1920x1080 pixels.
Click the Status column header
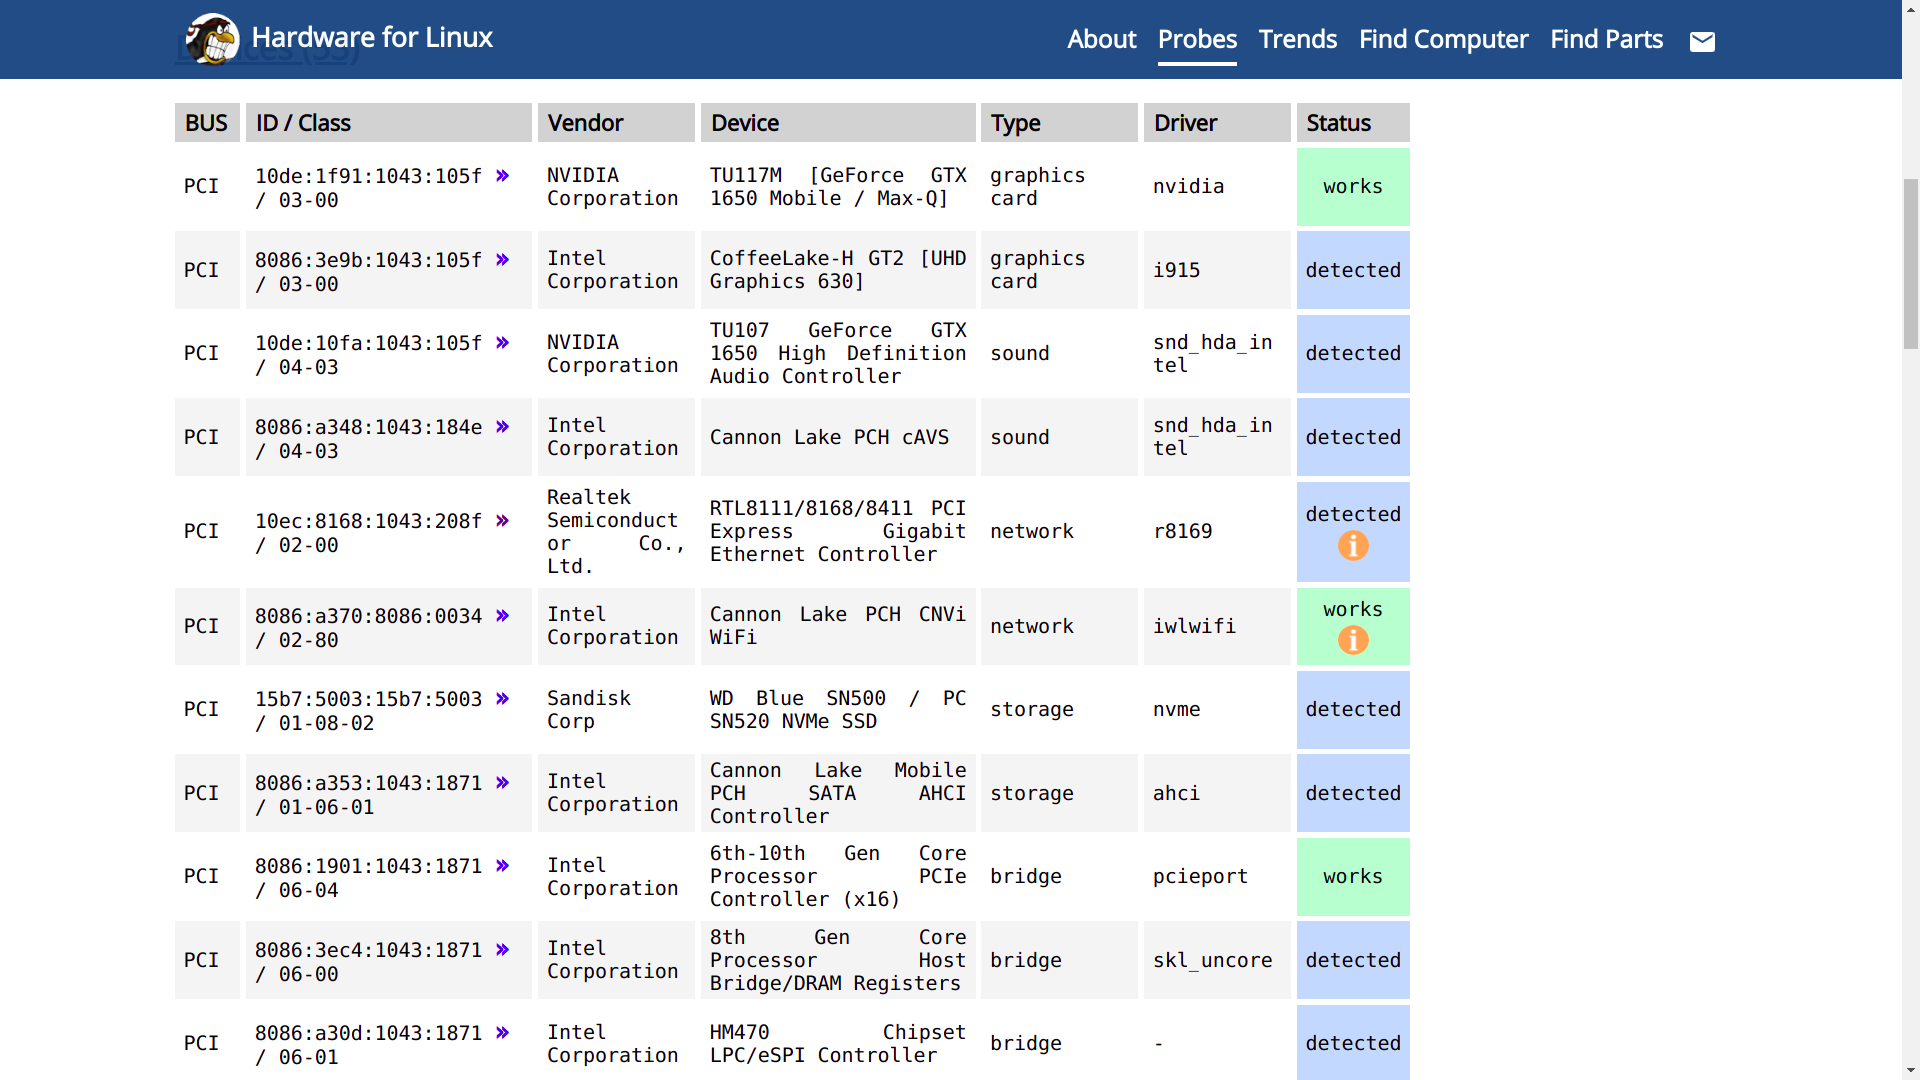click(1353, 123)
